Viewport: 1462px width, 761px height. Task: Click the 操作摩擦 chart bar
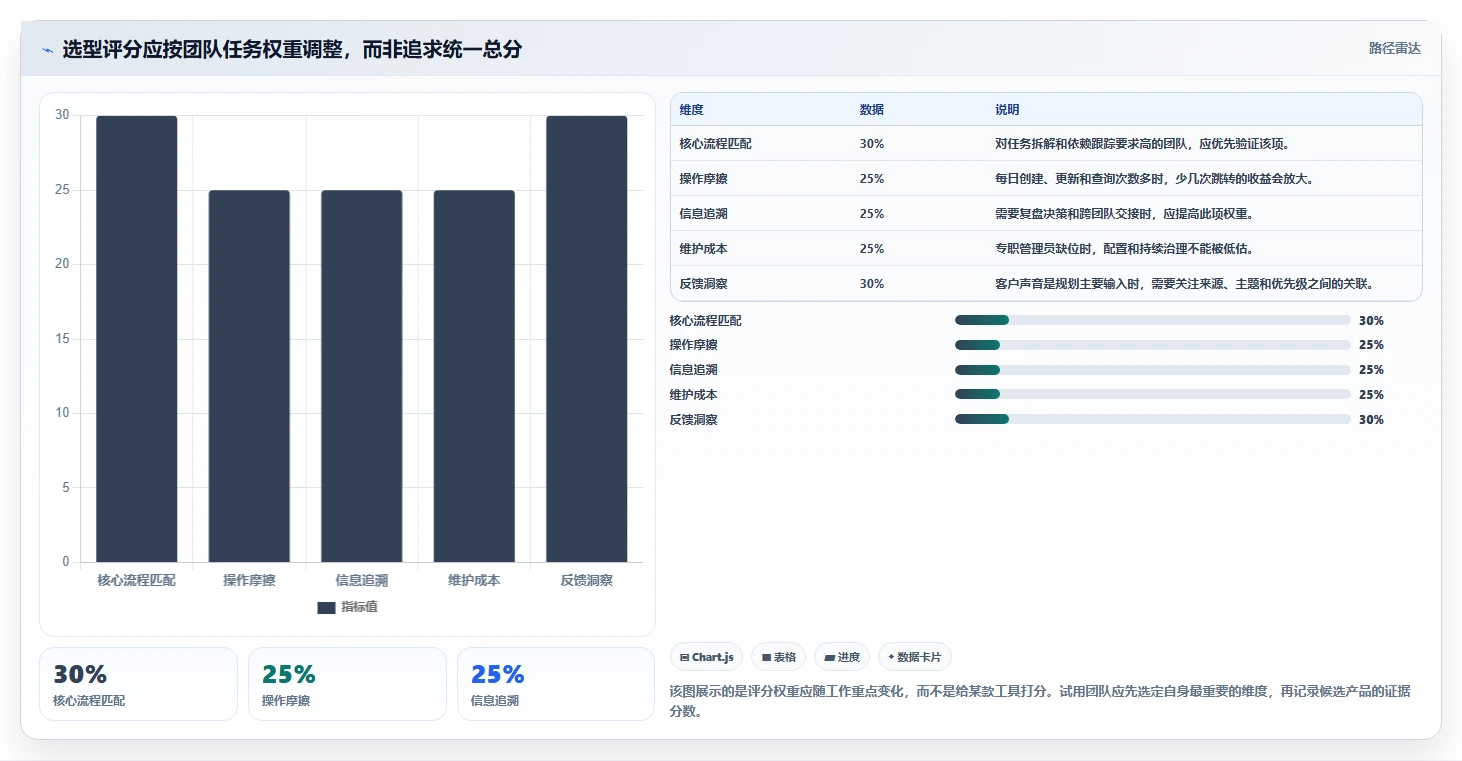pyautogui.click(x=249, y=376)
